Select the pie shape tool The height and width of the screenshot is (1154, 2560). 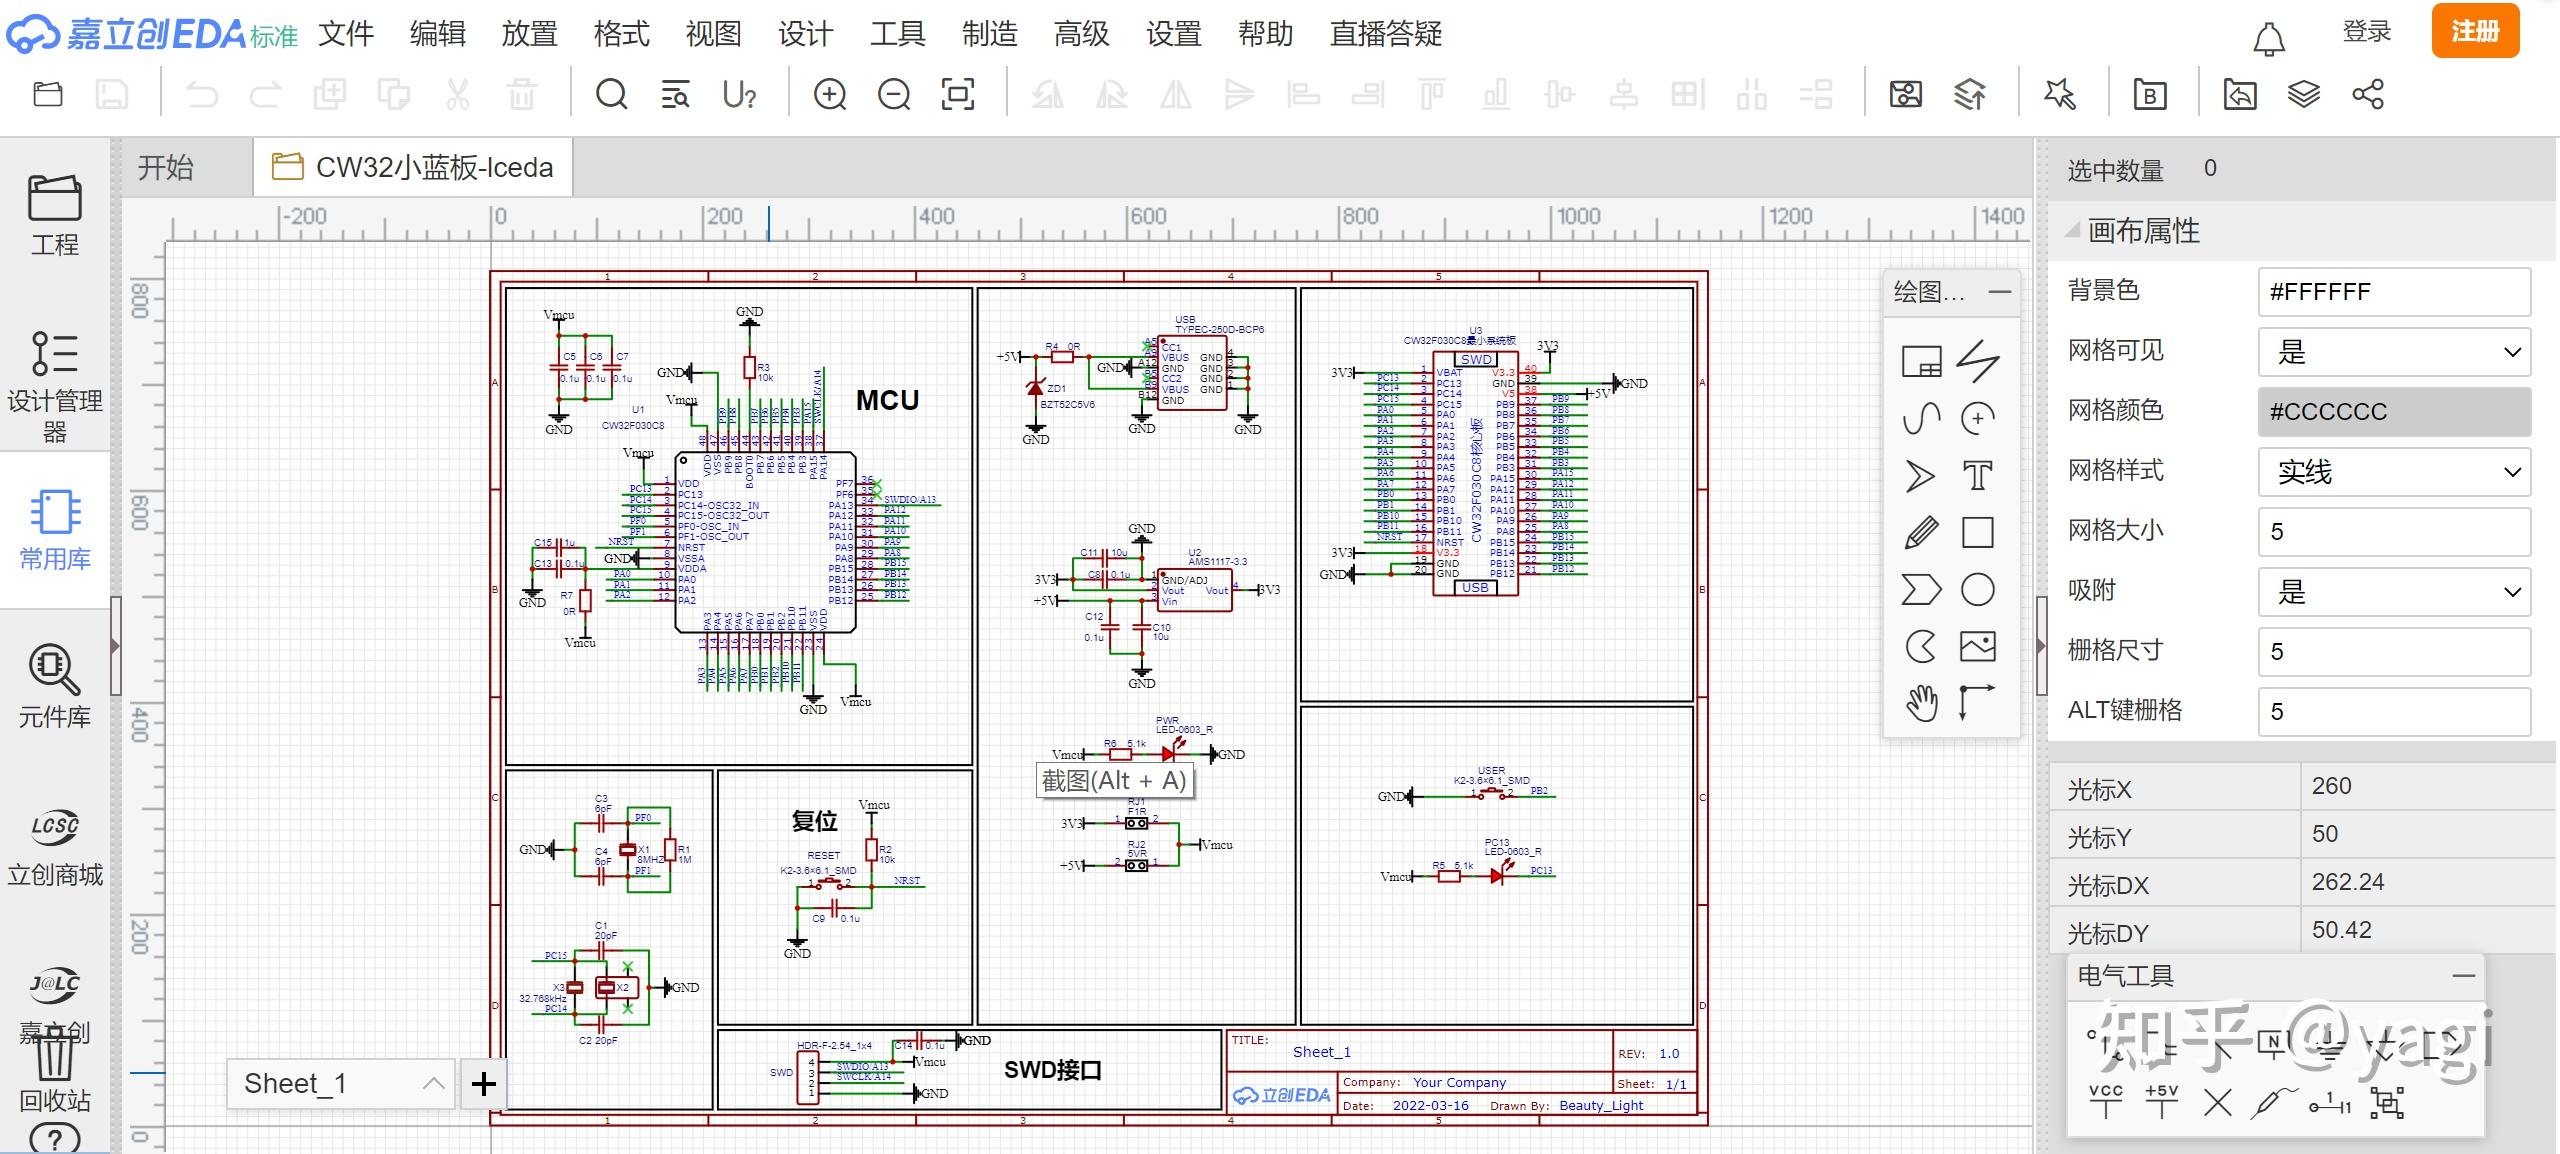pyautogui.click(x=1921, y=647)
